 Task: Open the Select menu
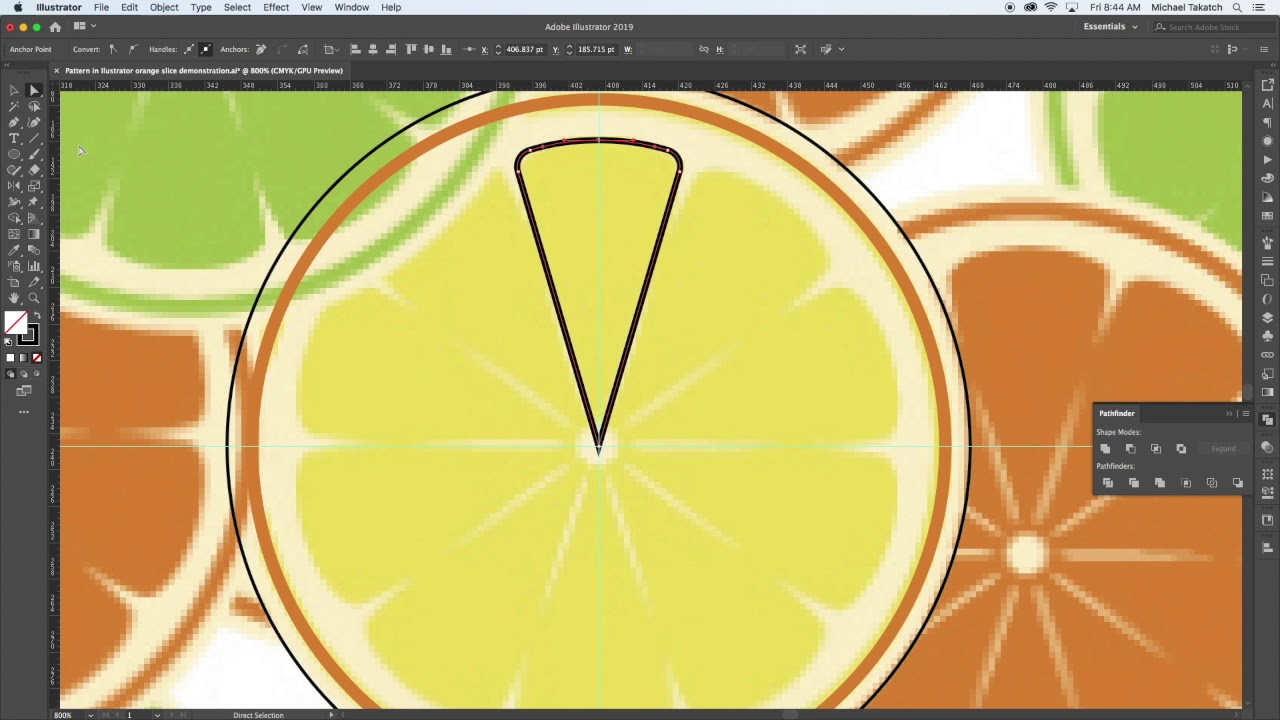click(237, 7)
